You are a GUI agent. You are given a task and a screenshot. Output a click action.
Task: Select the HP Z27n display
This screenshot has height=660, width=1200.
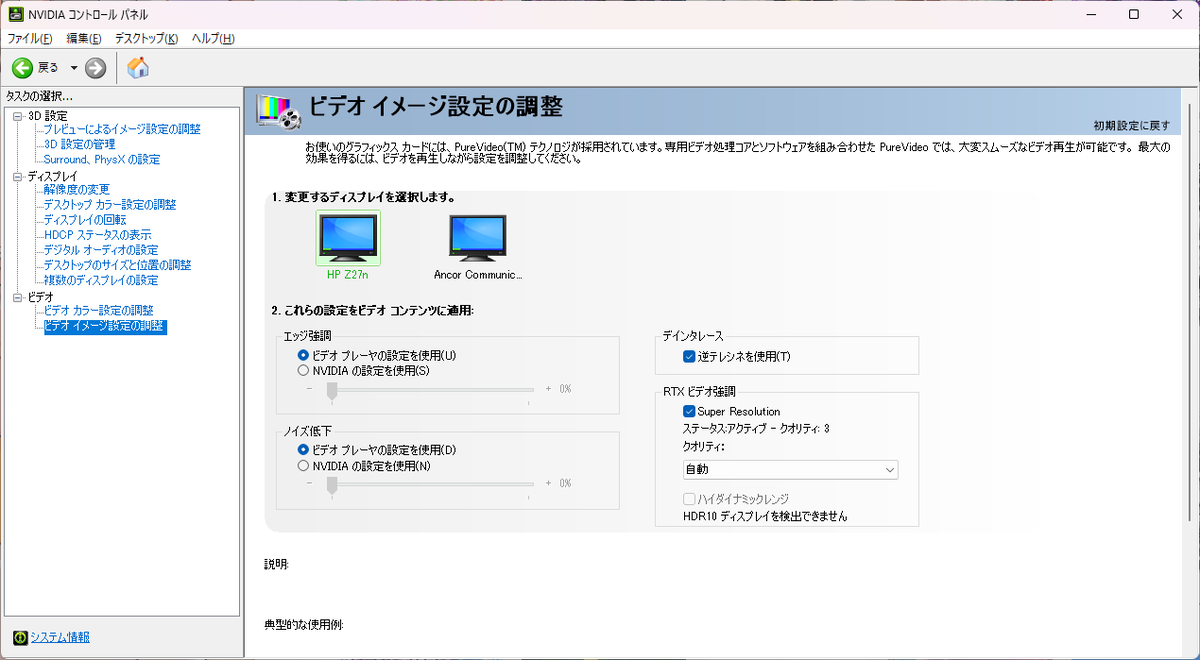click(x=348, y=244)
